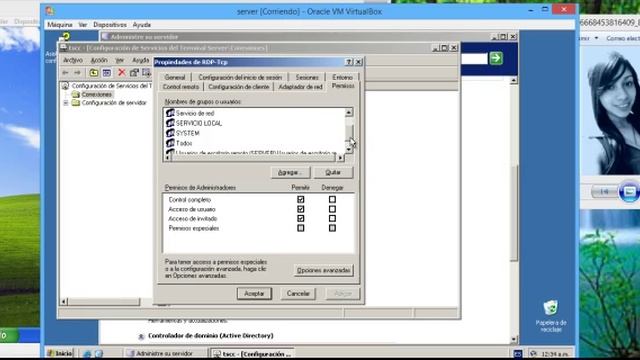
Task: Click the Internet Explorer quick launch icon
Action: pos(87,353)
